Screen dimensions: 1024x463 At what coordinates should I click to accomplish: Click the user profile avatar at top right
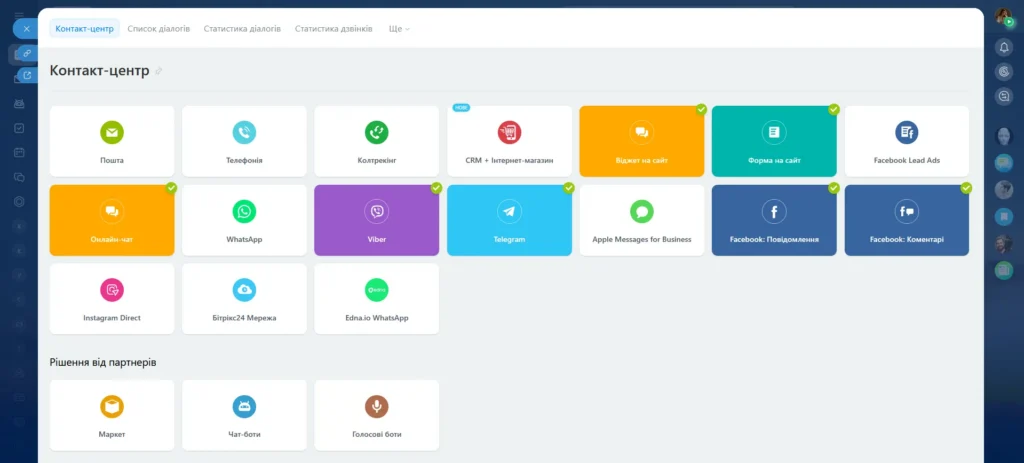click(1004, 16)
